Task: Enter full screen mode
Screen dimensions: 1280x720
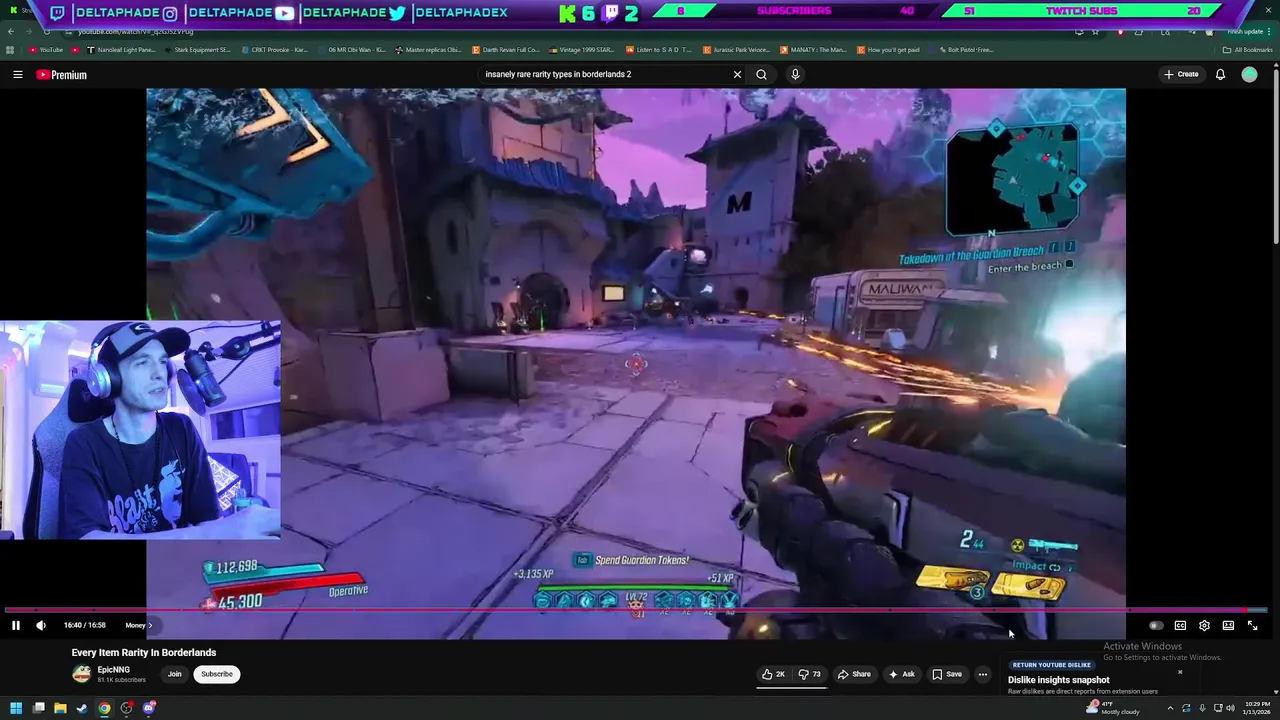Action: click(1252, 625)
